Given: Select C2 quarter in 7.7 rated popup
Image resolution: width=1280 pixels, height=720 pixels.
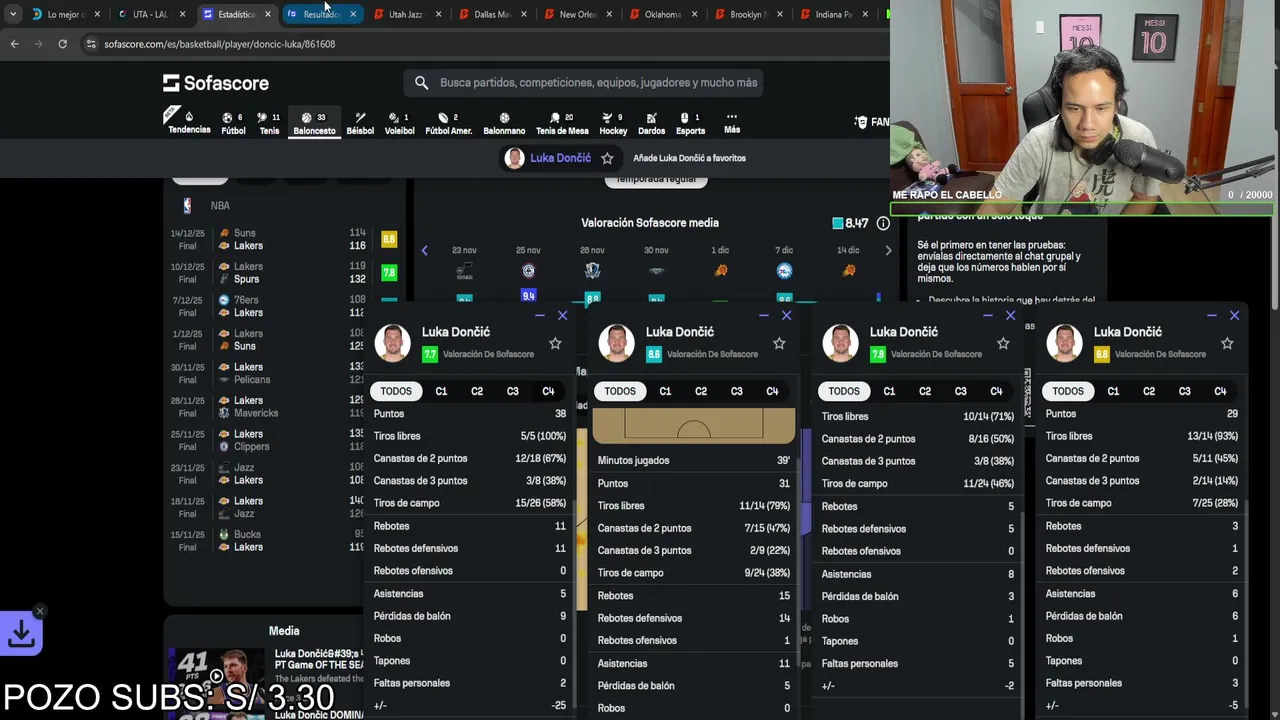Looking at the screenshot, I should point(477,391).
